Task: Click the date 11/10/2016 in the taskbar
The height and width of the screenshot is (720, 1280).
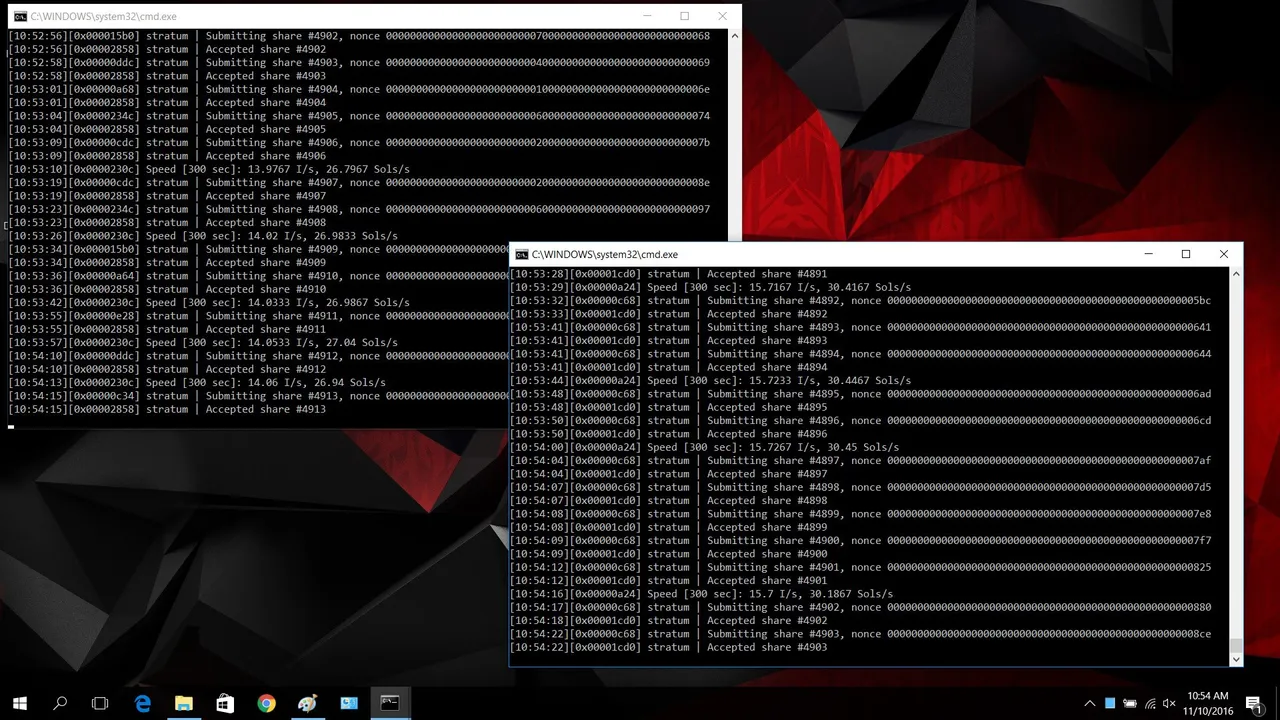Action: [1209, 711]
